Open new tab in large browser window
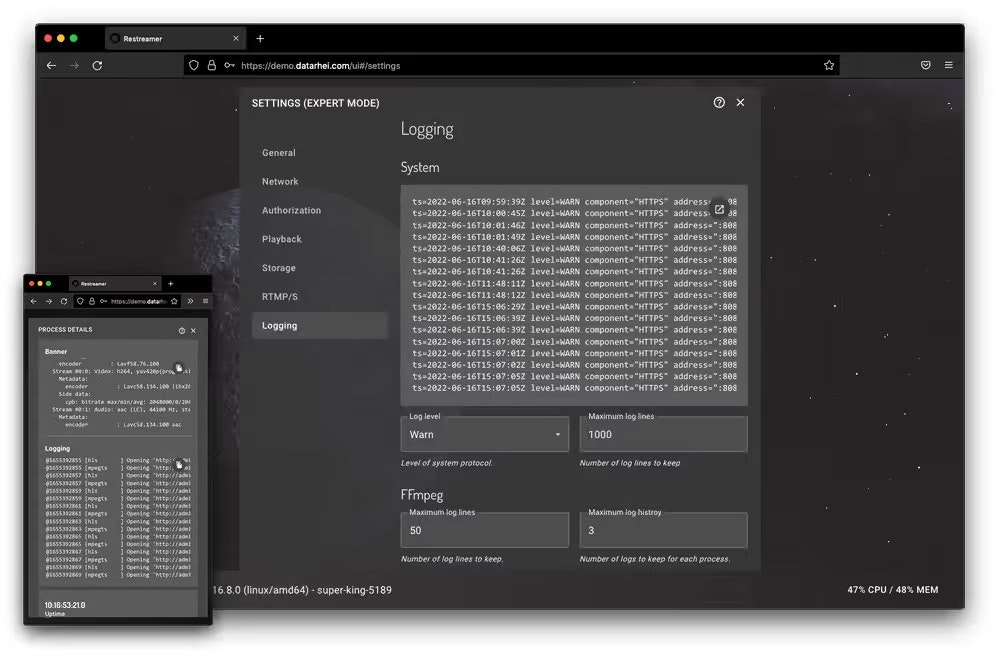This screenshot has width=1000, height=656. coord(260,39)
